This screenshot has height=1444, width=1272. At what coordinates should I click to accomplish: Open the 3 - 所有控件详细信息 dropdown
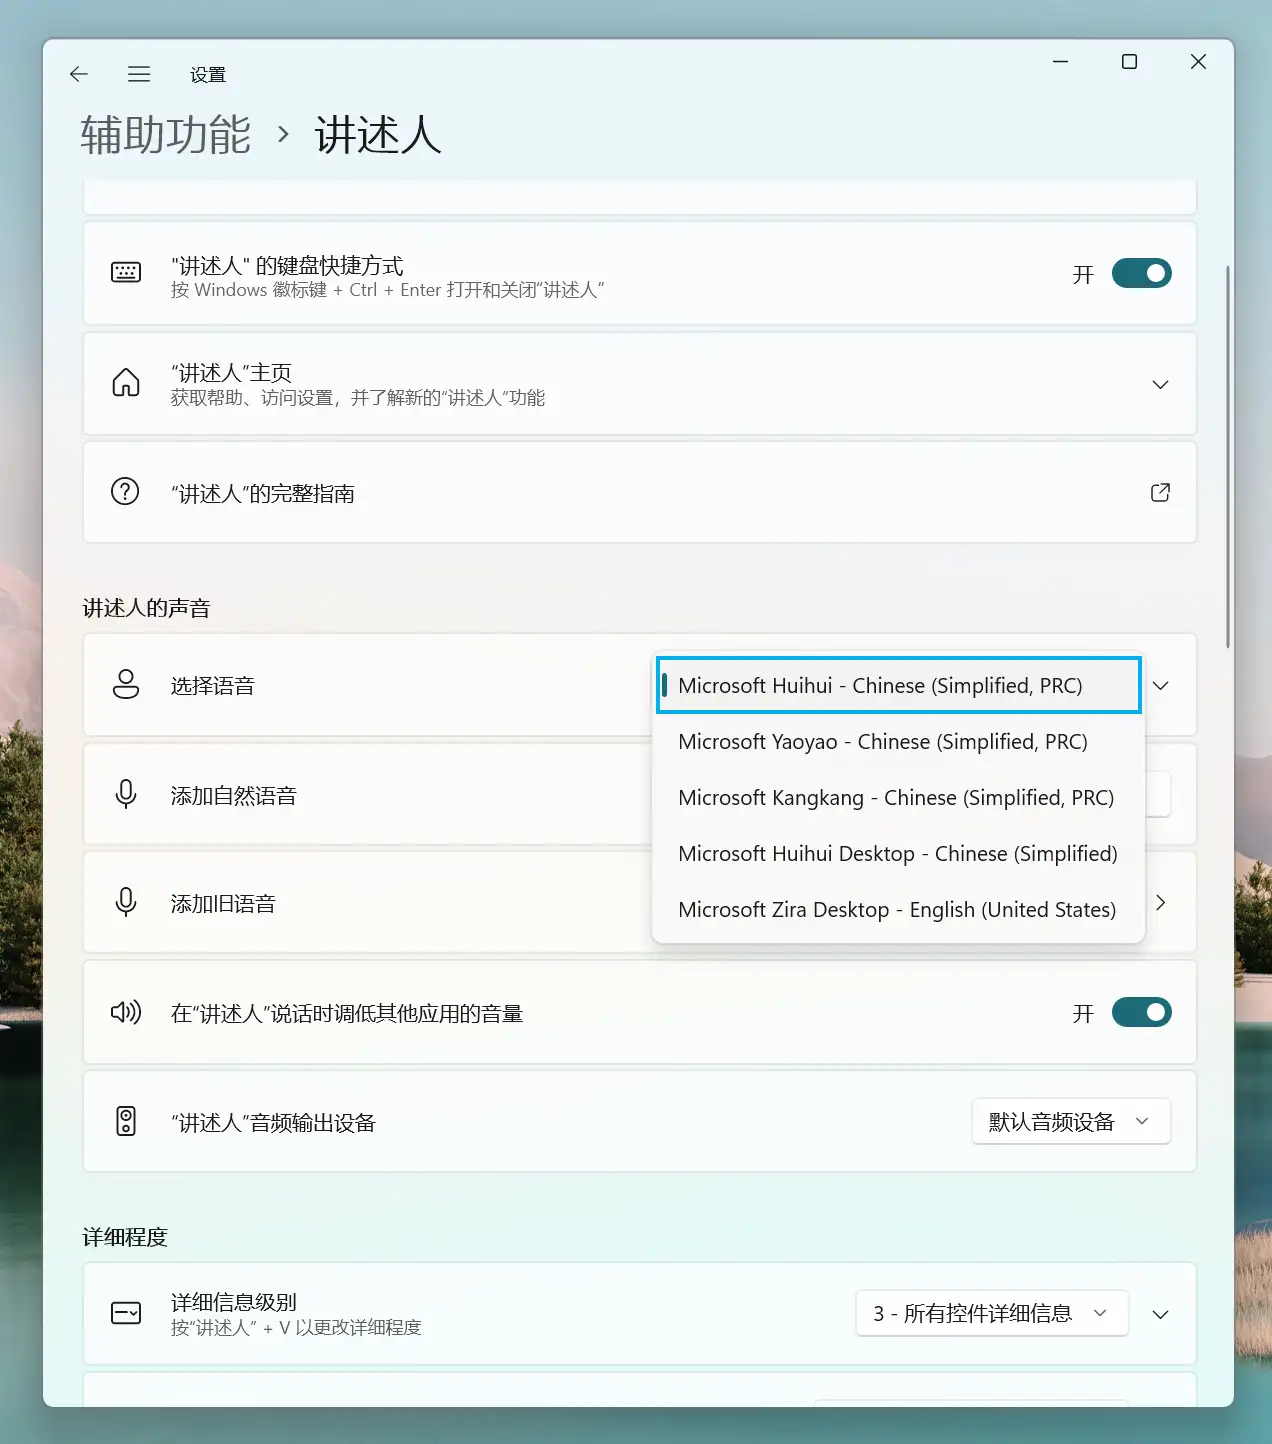(992, 1313)
